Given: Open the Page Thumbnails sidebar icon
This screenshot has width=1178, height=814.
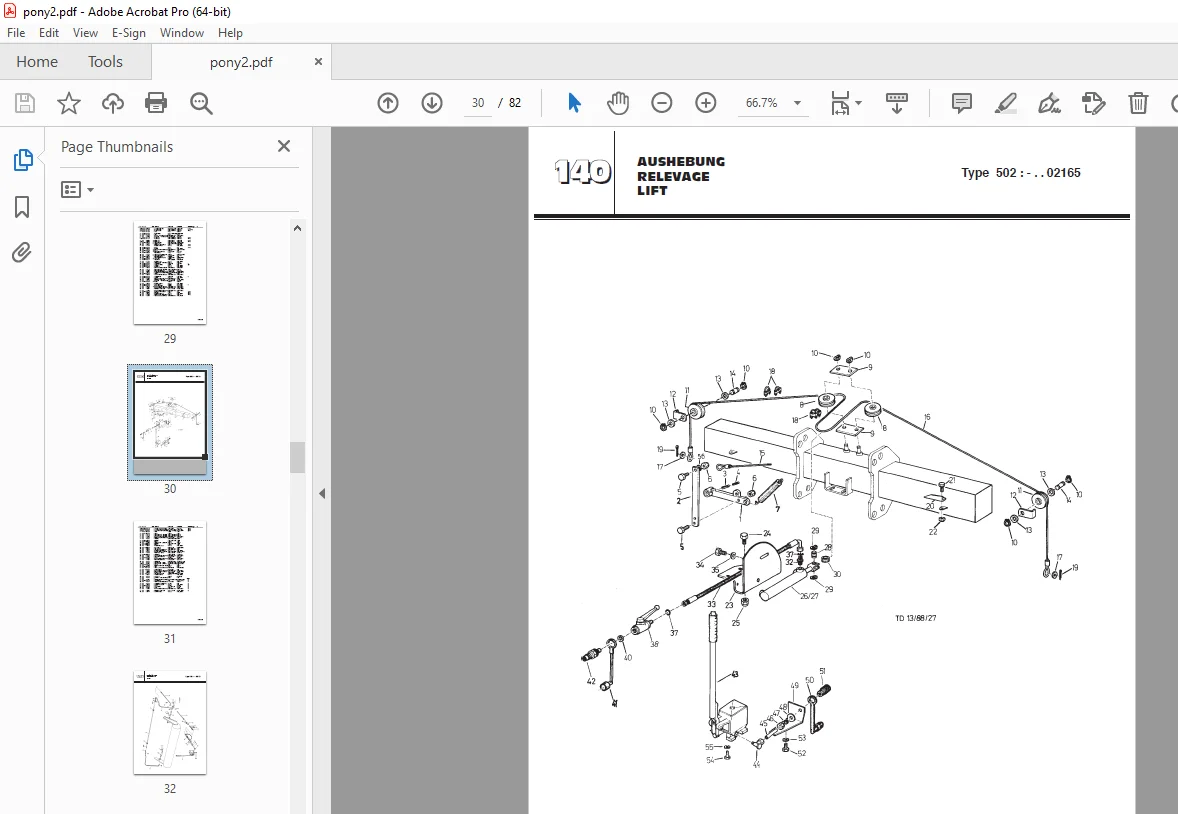Looking at the screenshot, I should (23, 159).
